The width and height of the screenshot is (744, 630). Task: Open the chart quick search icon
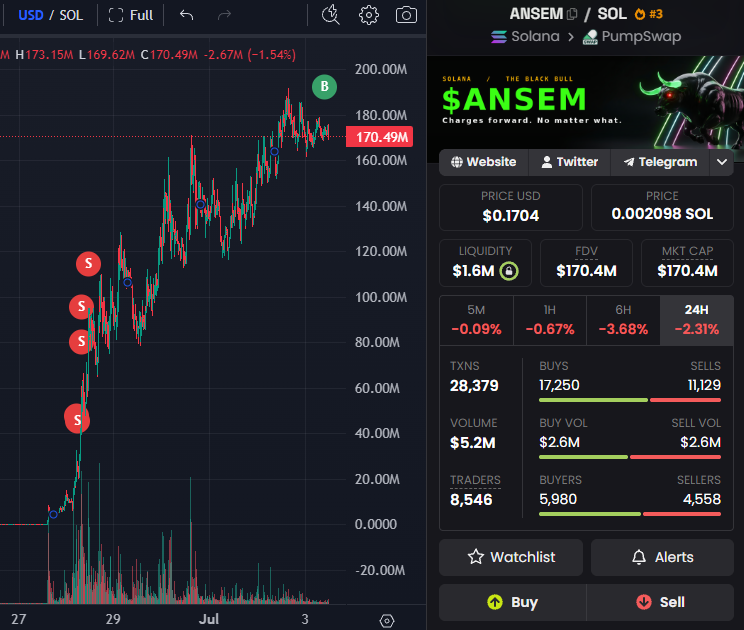tap(330, 15)
